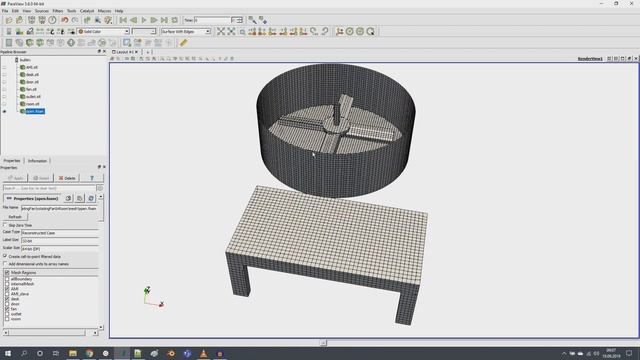640x360 pixels.
Task: Click the Properties help question mark button
Action: pyautogui.click(x=92, y=178)
